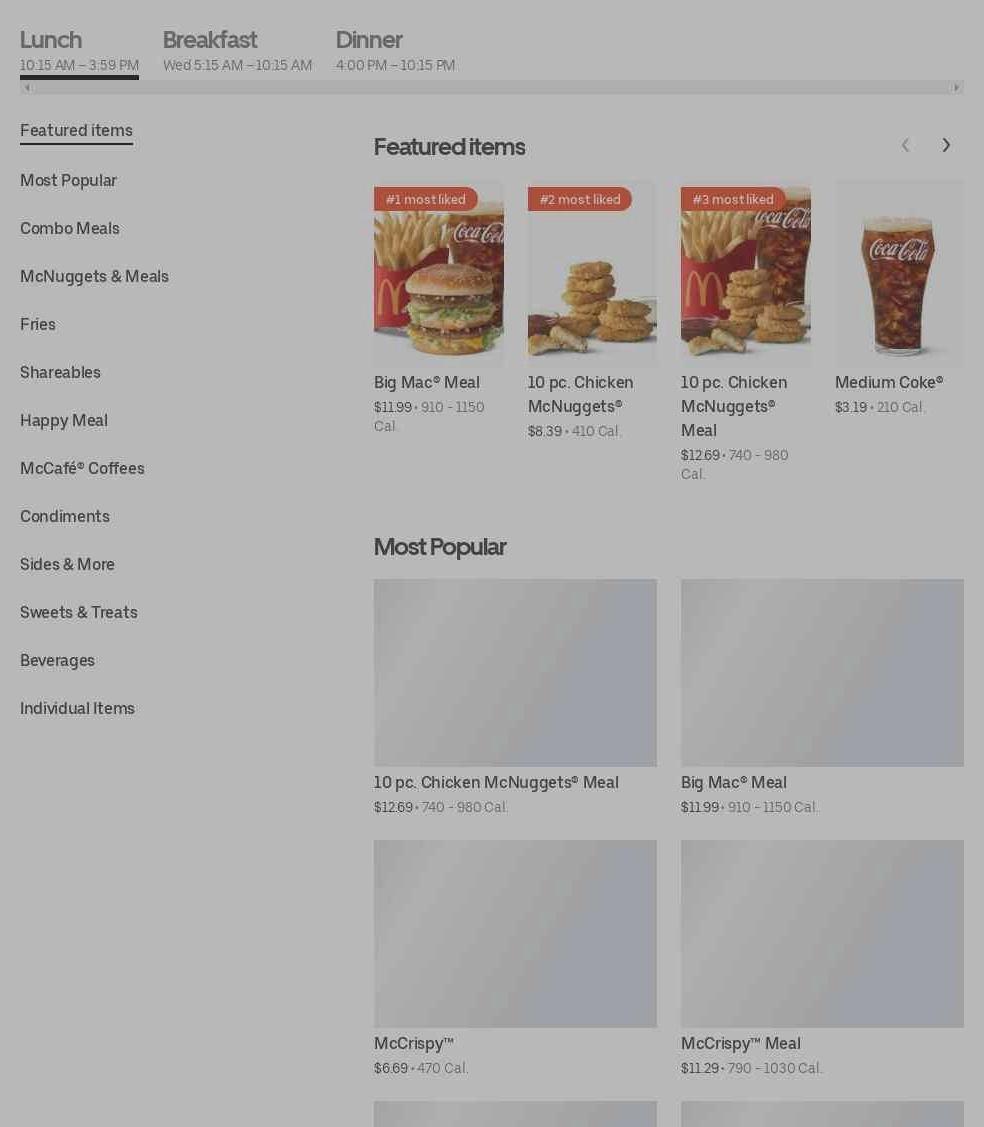Click right arrow of menu scrollbar
Viewport: 984px width, 1127px height.
coord(956,88)
